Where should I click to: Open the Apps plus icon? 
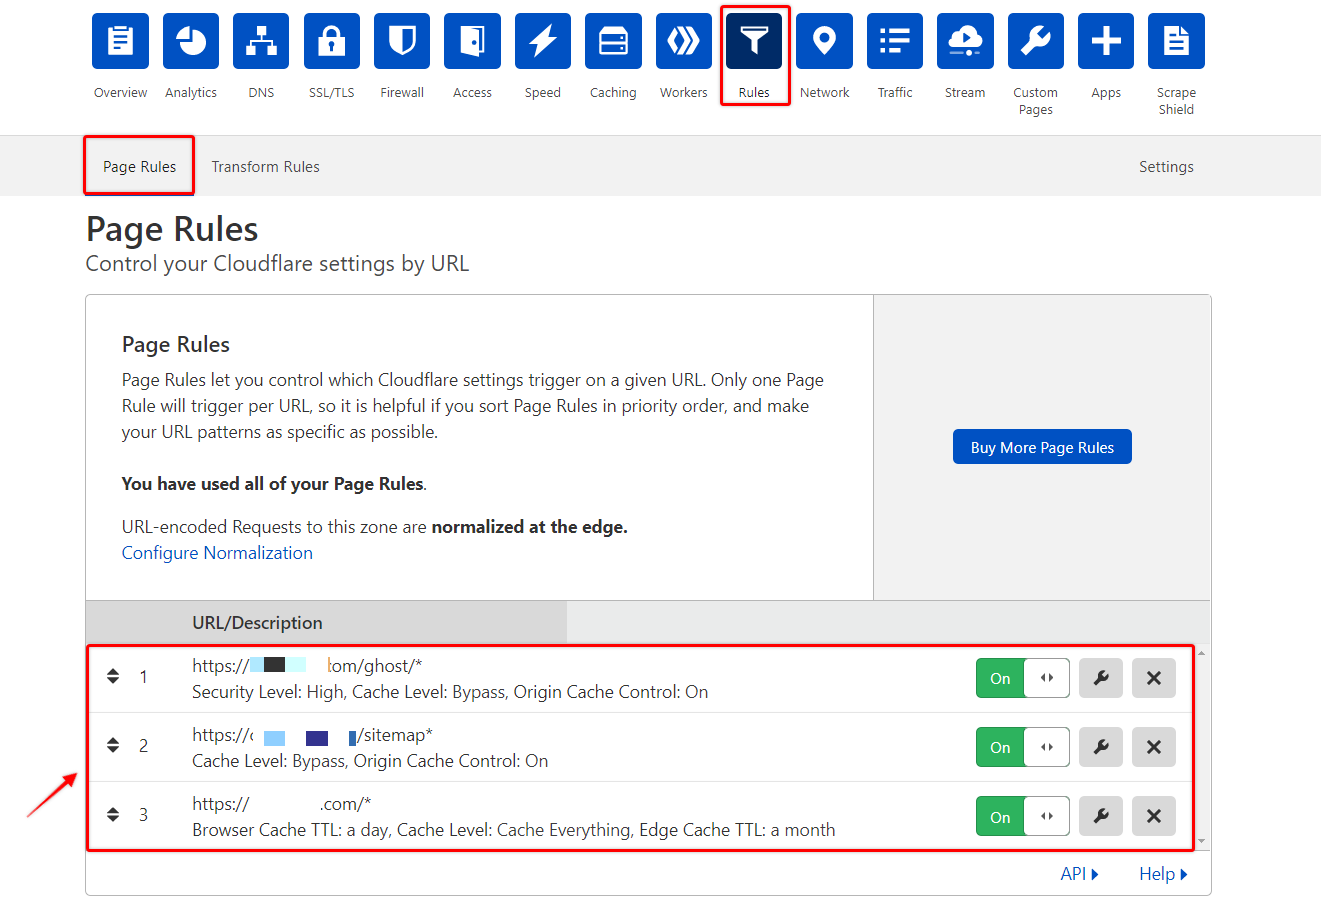click(x=1106, y=41)
